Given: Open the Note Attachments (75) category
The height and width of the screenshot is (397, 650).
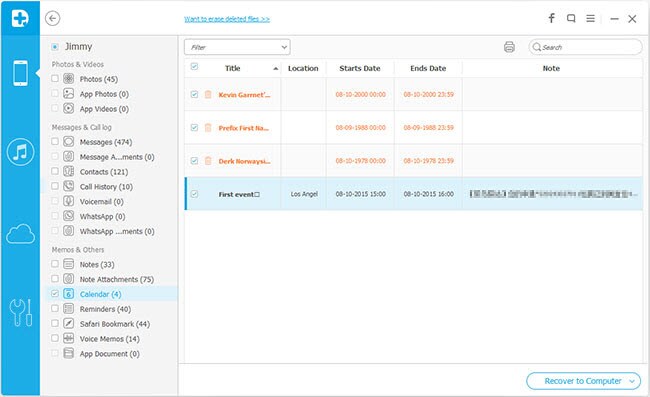Looking at the screenshot, I should [x=116, y=279].
